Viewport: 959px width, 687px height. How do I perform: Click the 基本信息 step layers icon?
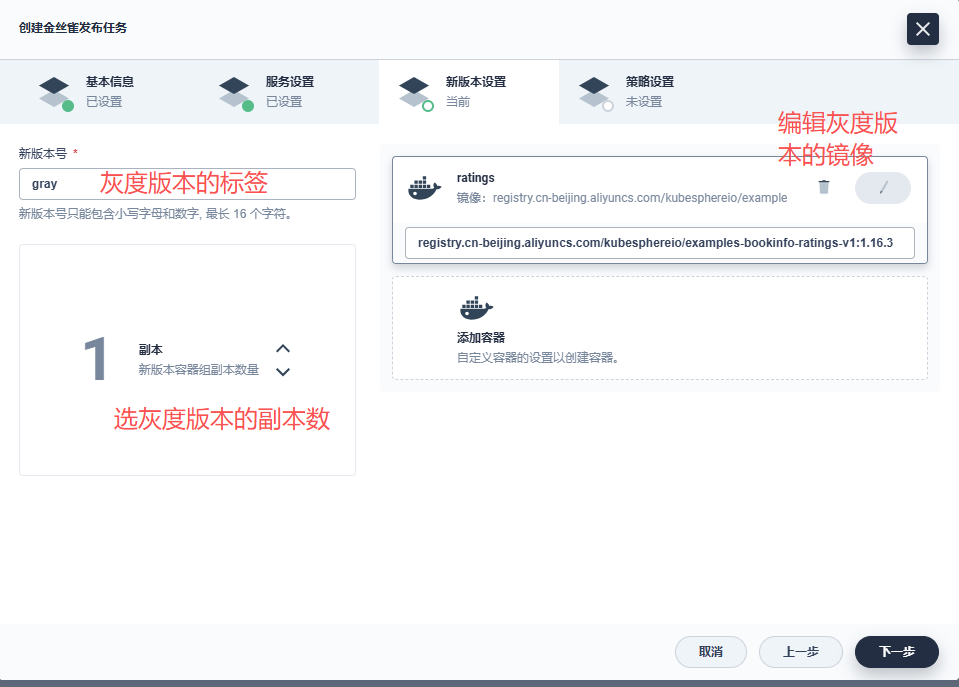(55, 92)
